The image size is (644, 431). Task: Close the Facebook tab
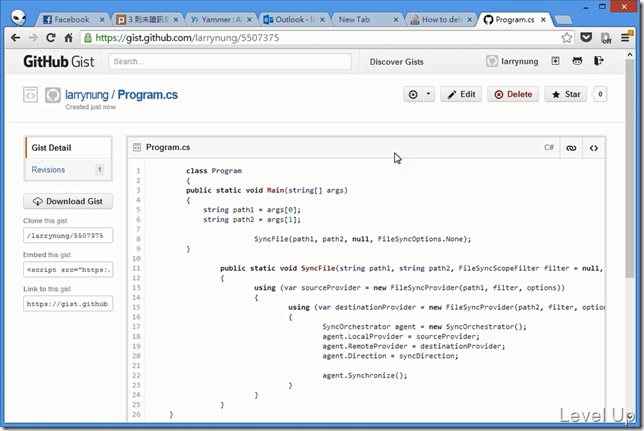click(102, 19)
